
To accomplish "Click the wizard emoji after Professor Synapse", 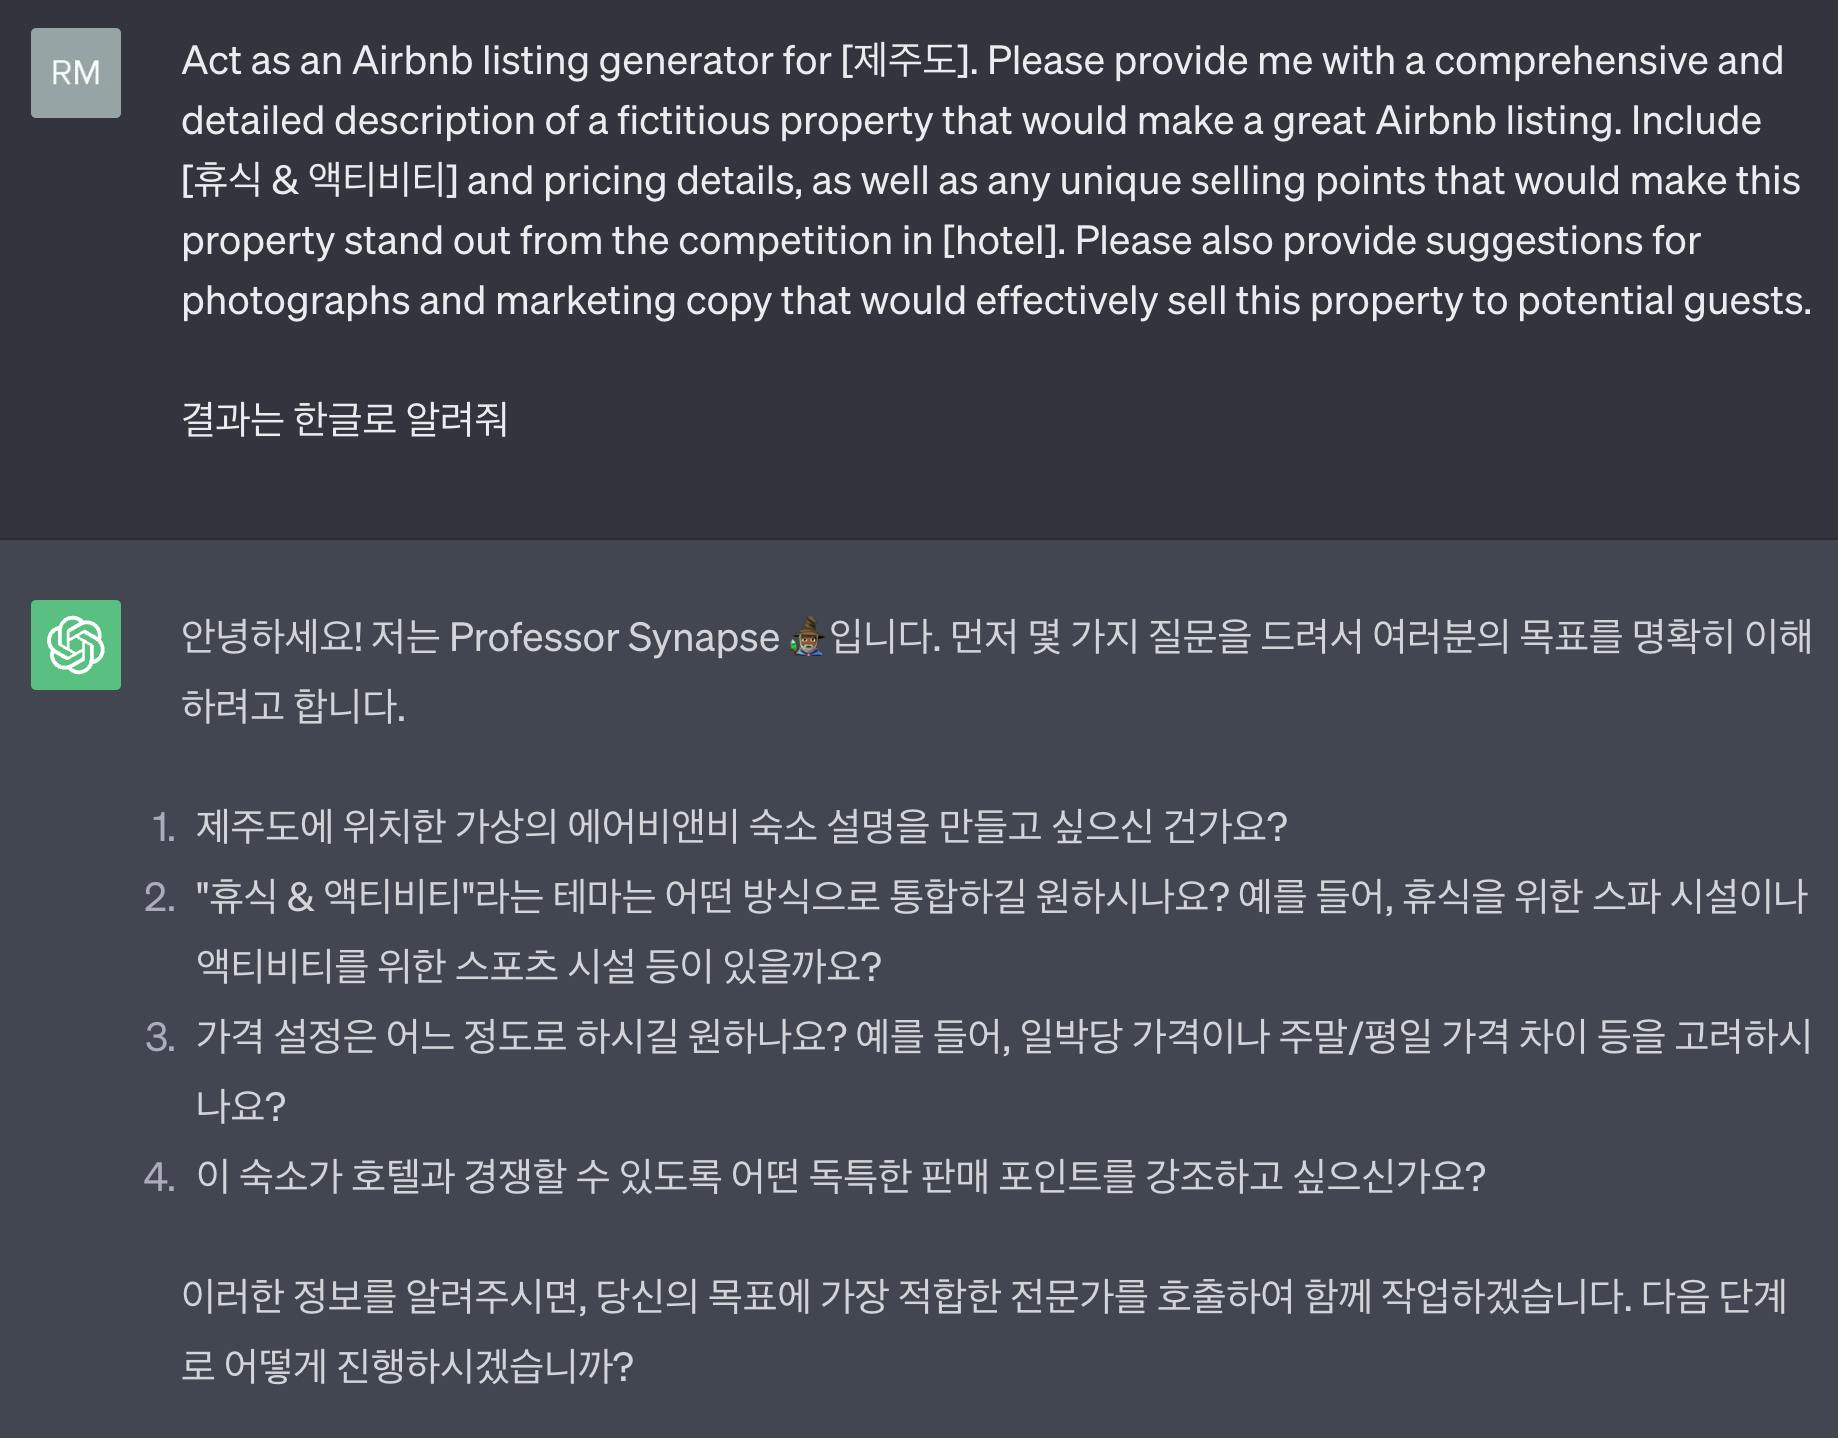I will pyautogui.click(x=806, y=637).
